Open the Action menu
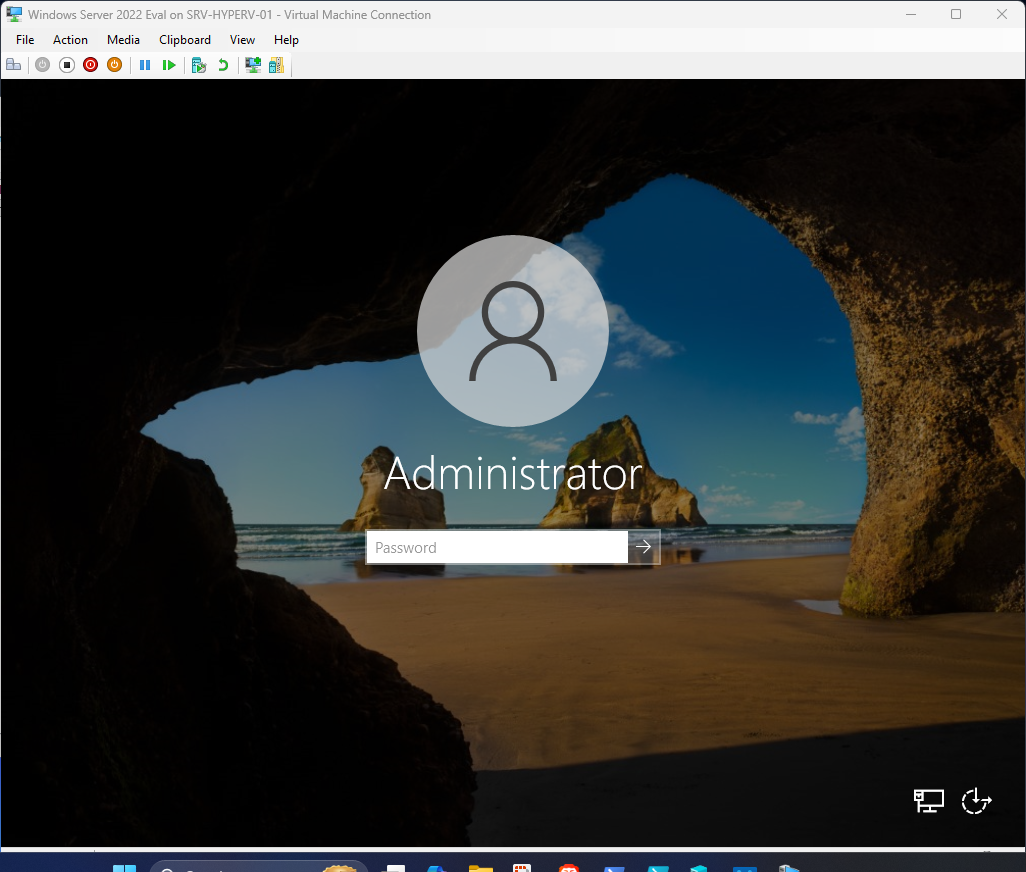The image size is (1026, 872). coord(70,40)
